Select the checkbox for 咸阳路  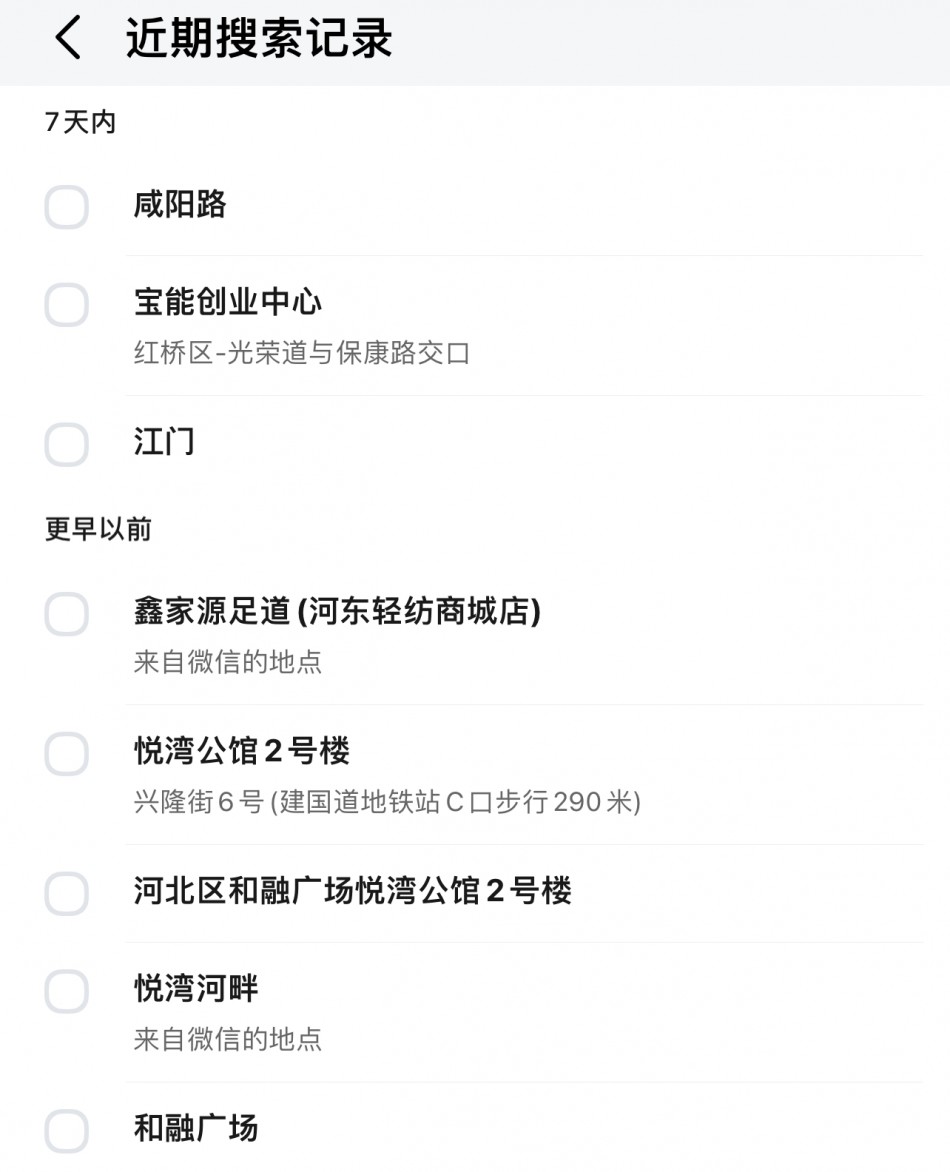click(67, 207)
